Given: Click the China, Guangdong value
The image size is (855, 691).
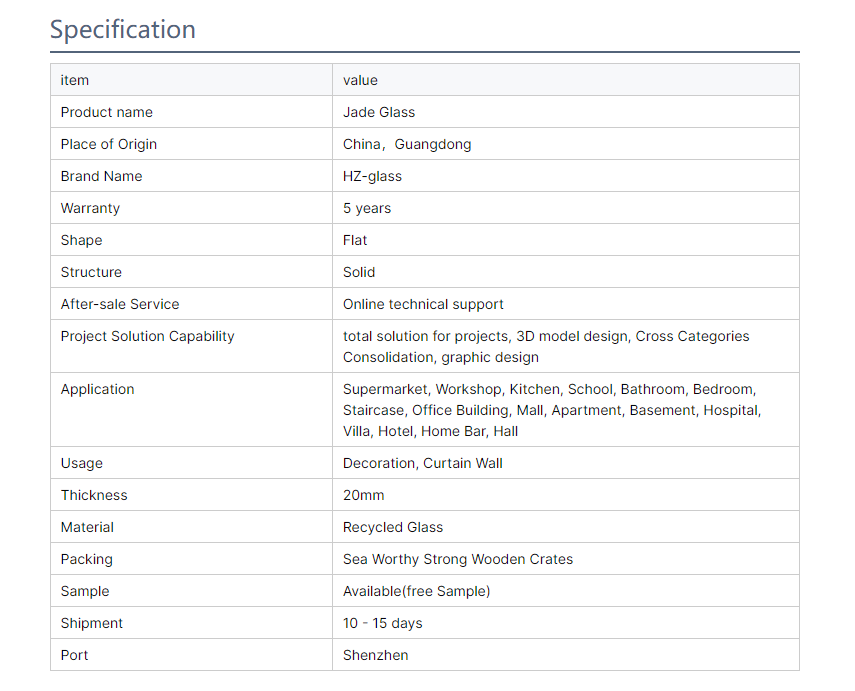Looking at the screenshot, I should click(x=407, y=145).
